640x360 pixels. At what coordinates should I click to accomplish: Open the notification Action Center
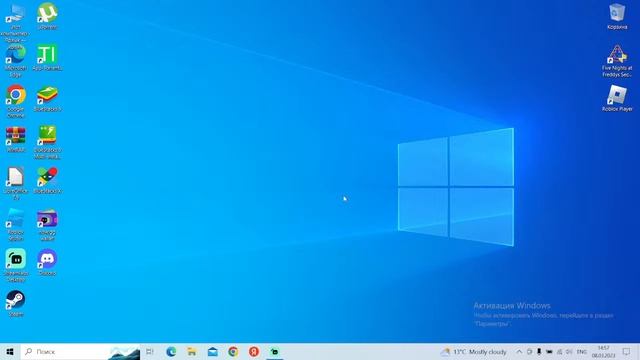[x=627, y=351]
